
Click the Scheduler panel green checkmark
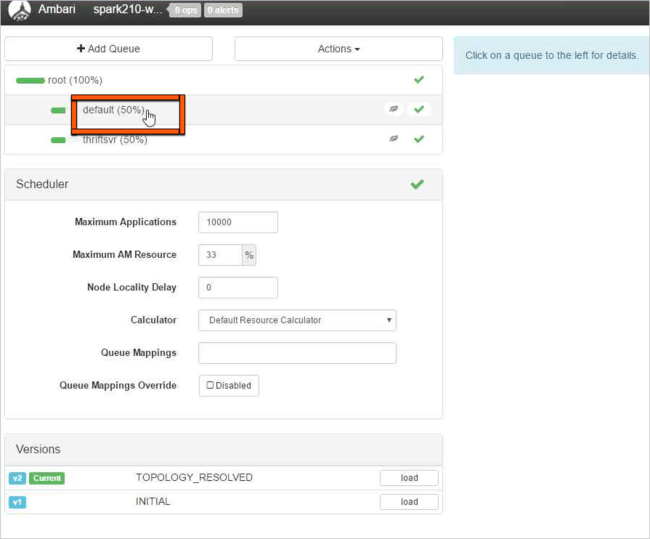[417, 184]
